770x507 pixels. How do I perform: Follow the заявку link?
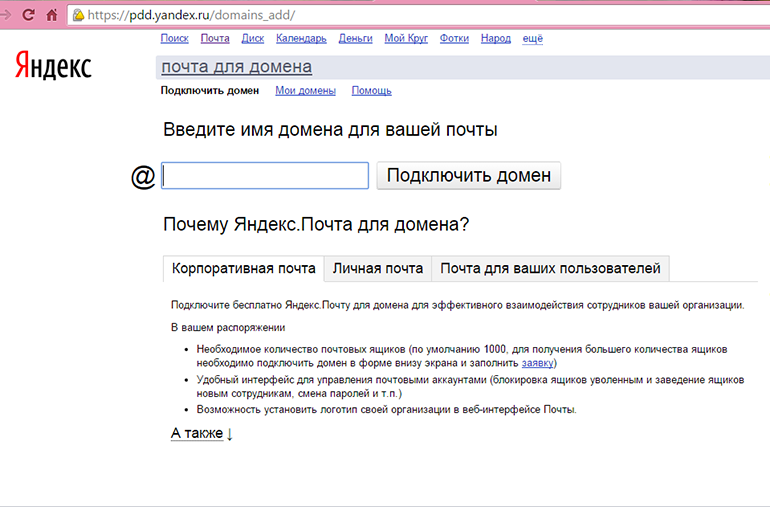(537, 363)
